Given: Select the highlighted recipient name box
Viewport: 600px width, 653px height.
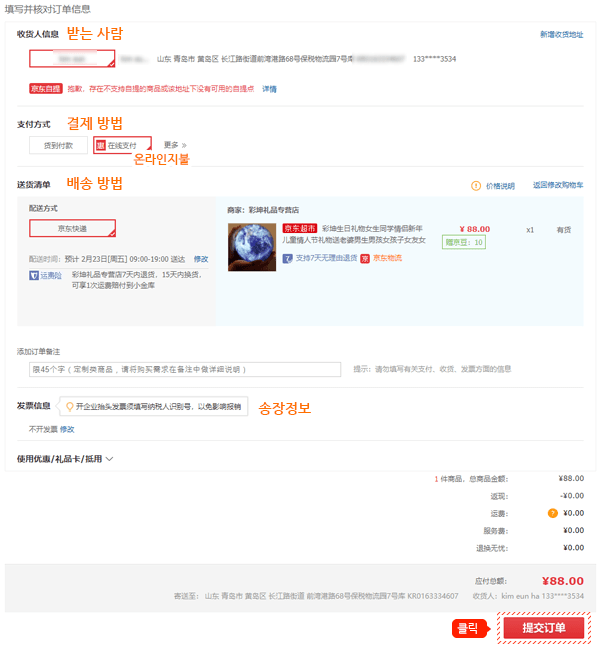Looking at the screenshot, I should click(72, 59).
